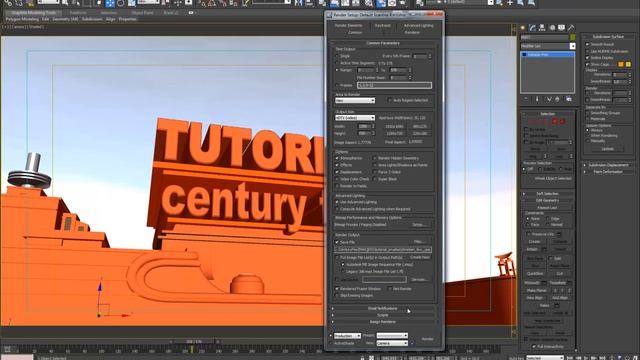Click Make Unique icon below modifier stack

coord(549,99)
